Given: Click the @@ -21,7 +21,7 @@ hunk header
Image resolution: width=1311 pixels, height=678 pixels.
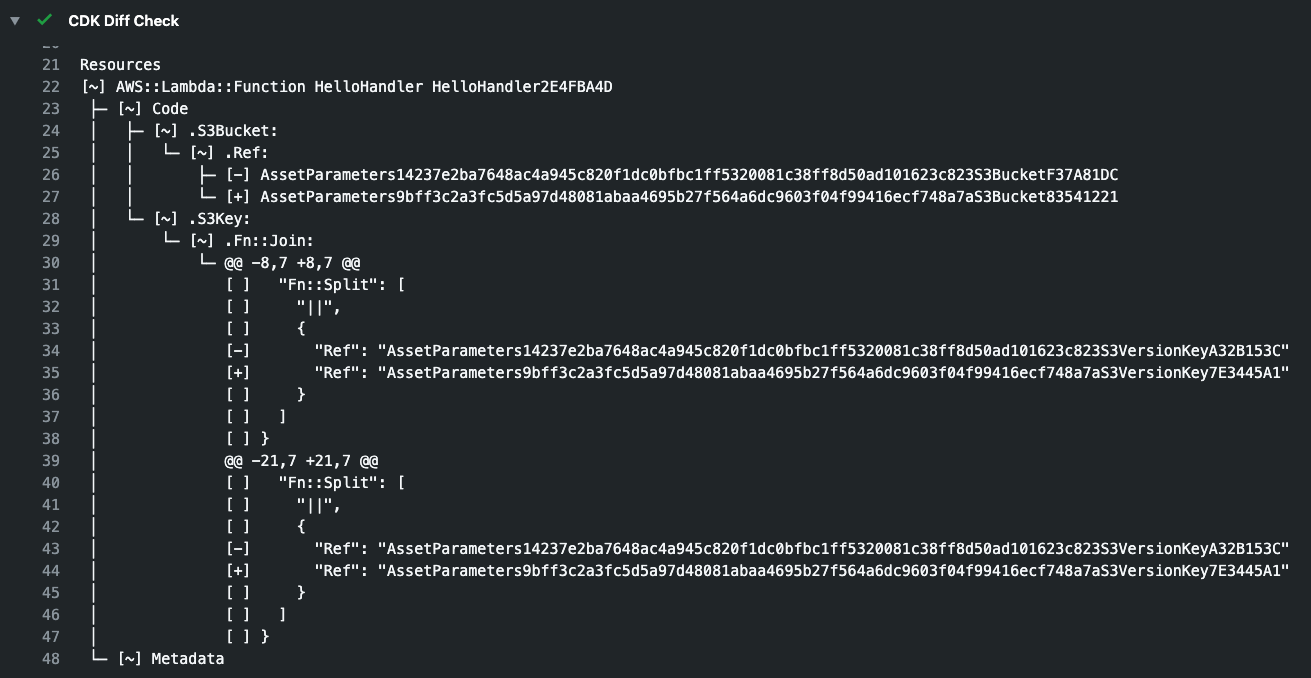Looking at the screenshot, I should tap(301, 461).
